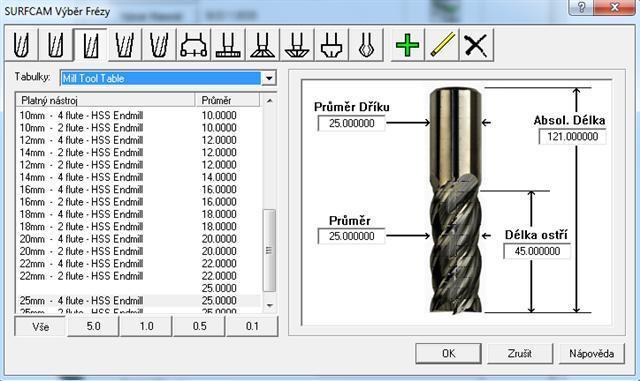Click the Zrušit cancel button
The image size is (640, 381).
(x=520, y=353)
